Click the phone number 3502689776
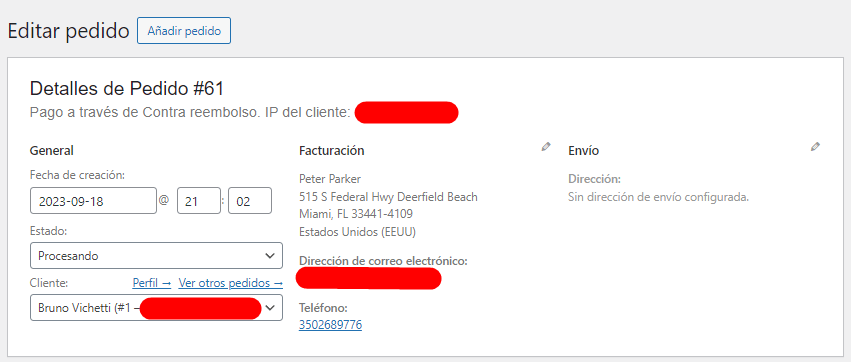This screenshot has width=851, height=362. [x=331, y=325]
